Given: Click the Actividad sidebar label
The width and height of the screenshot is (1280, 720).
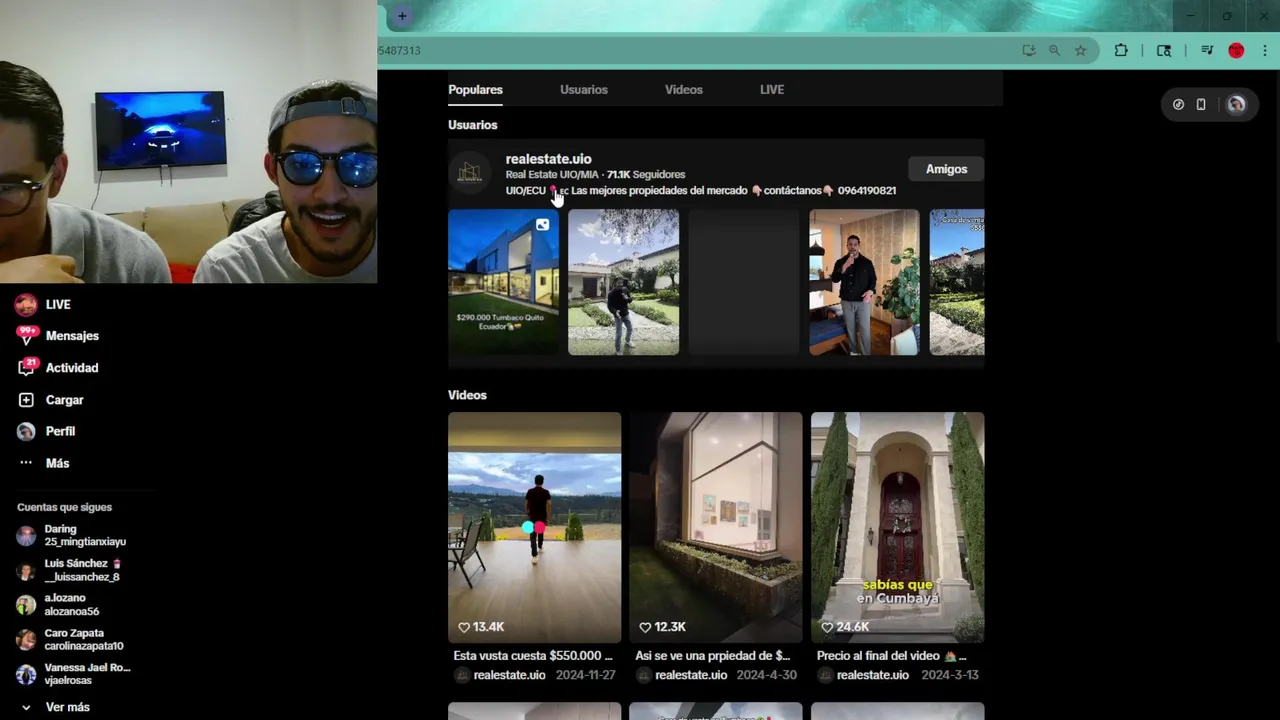Looking at the screenshot, I should tap(72, 368).
